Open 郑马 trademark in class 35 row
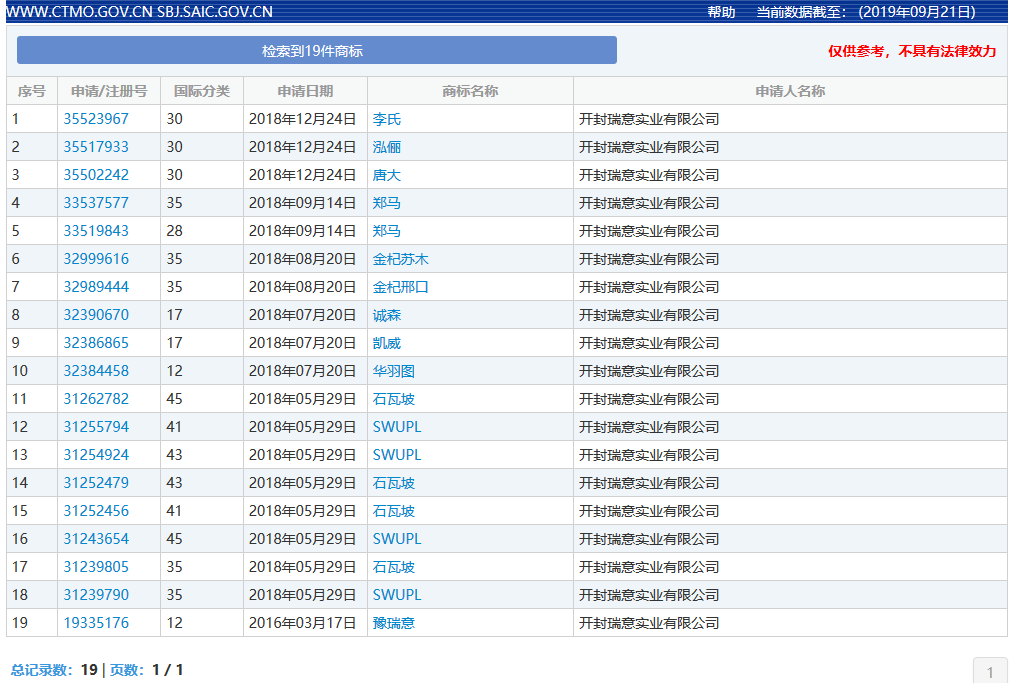 387,203
